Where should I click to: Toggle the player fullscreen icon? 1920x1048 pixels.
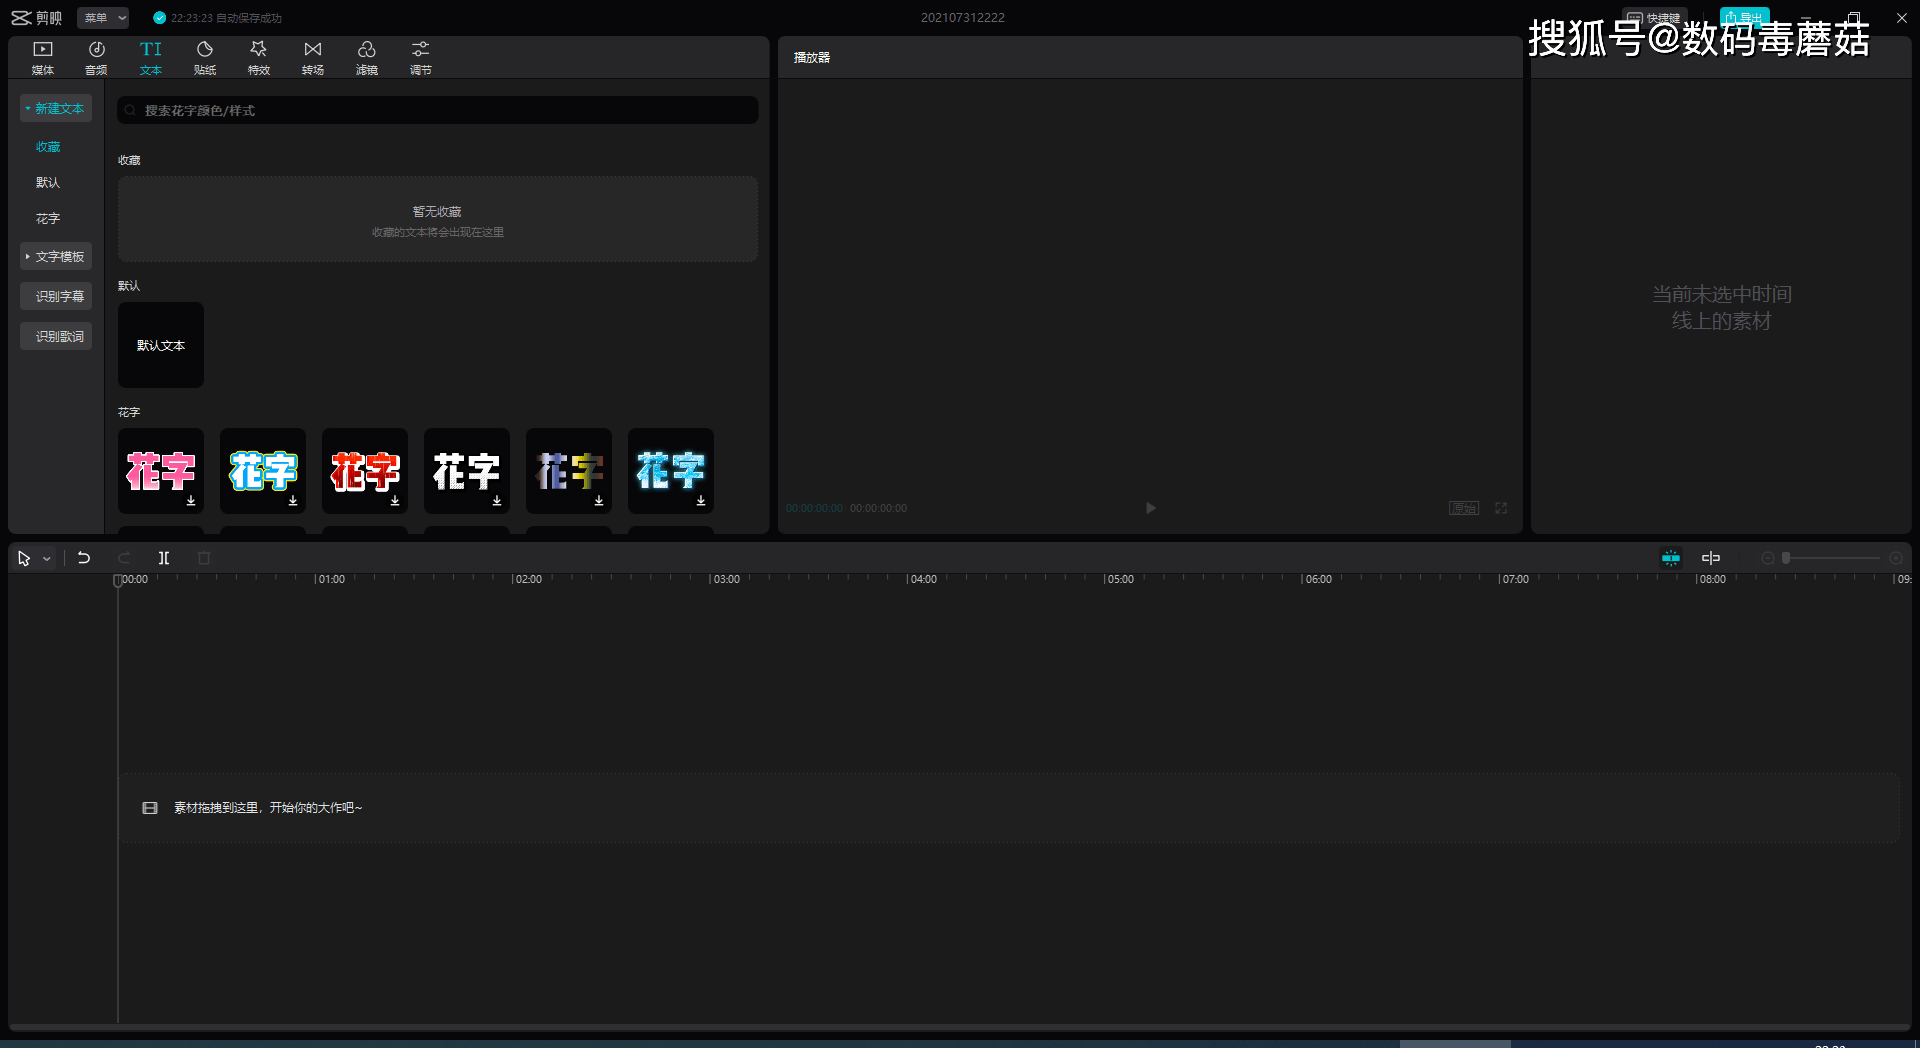click(x=1501, y=508)
